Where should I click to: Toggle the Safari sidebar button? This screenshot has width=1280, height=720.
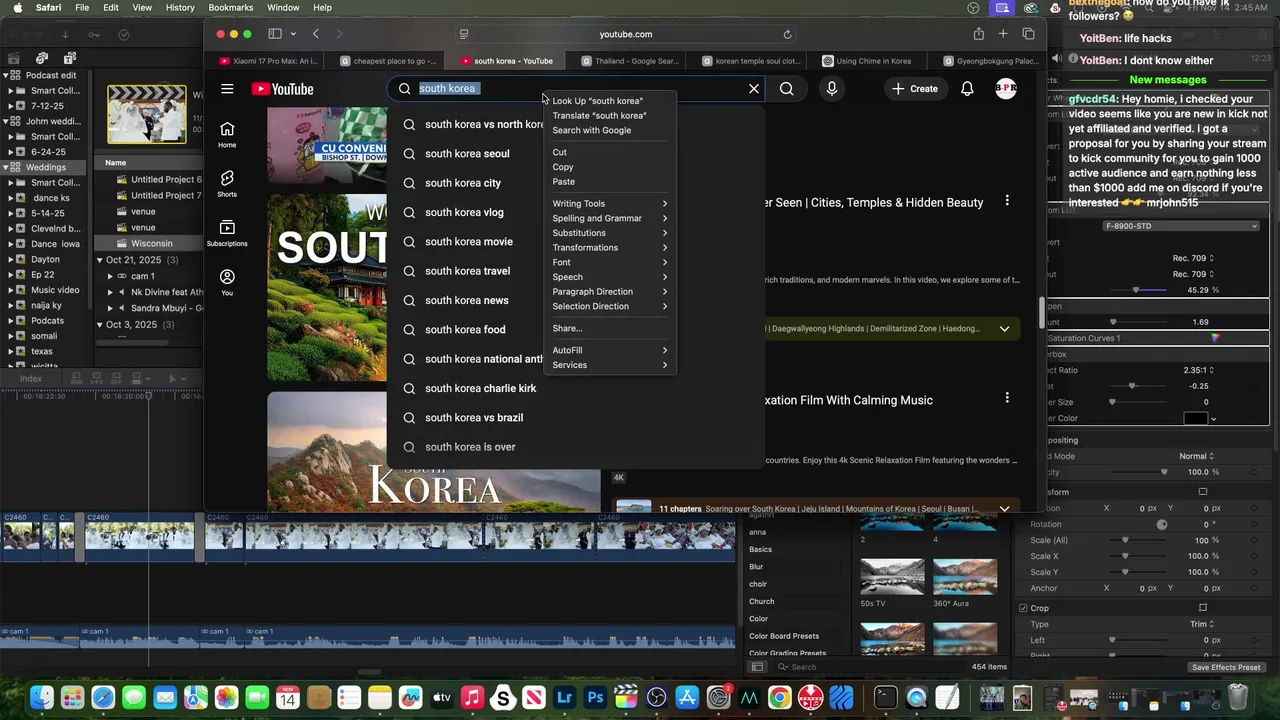pyautogui.click(x=275, y=34)
